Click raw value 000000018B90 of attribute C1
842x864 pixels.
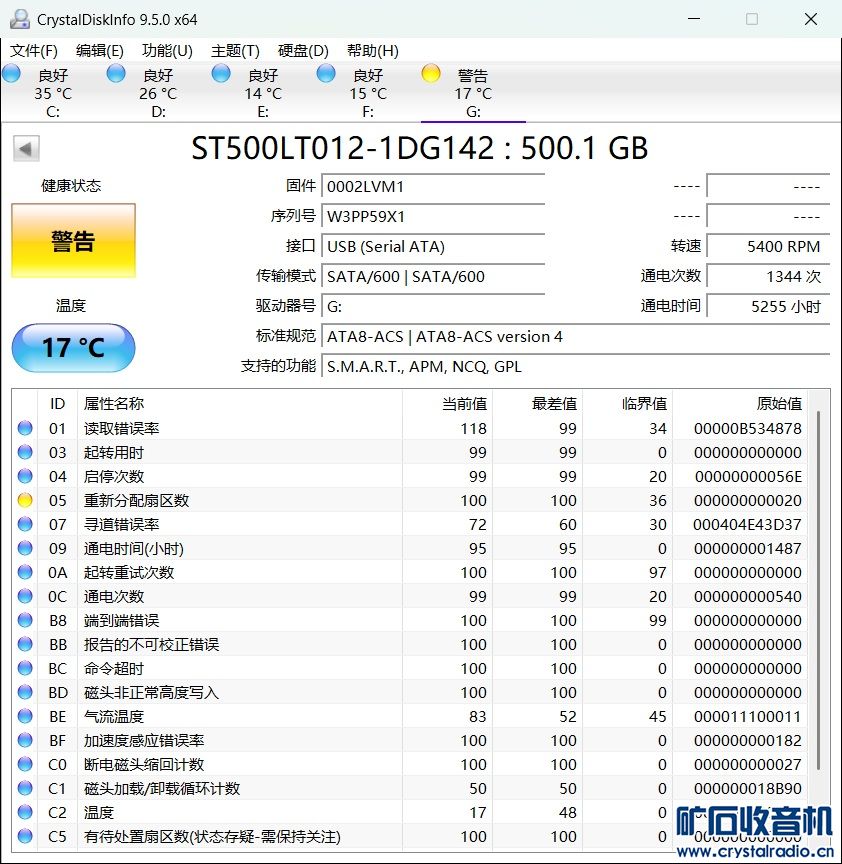(748, 789)
